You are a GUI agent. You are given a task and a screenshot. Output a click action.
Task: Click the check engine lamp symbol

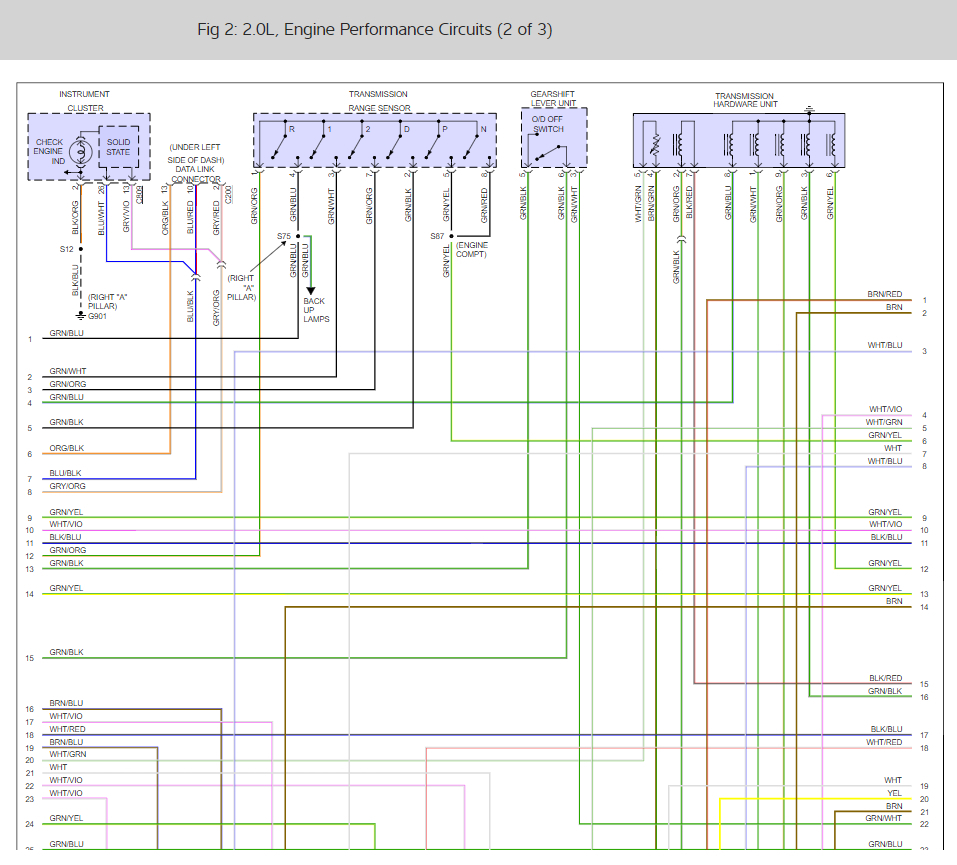click(x=81, y=152)
